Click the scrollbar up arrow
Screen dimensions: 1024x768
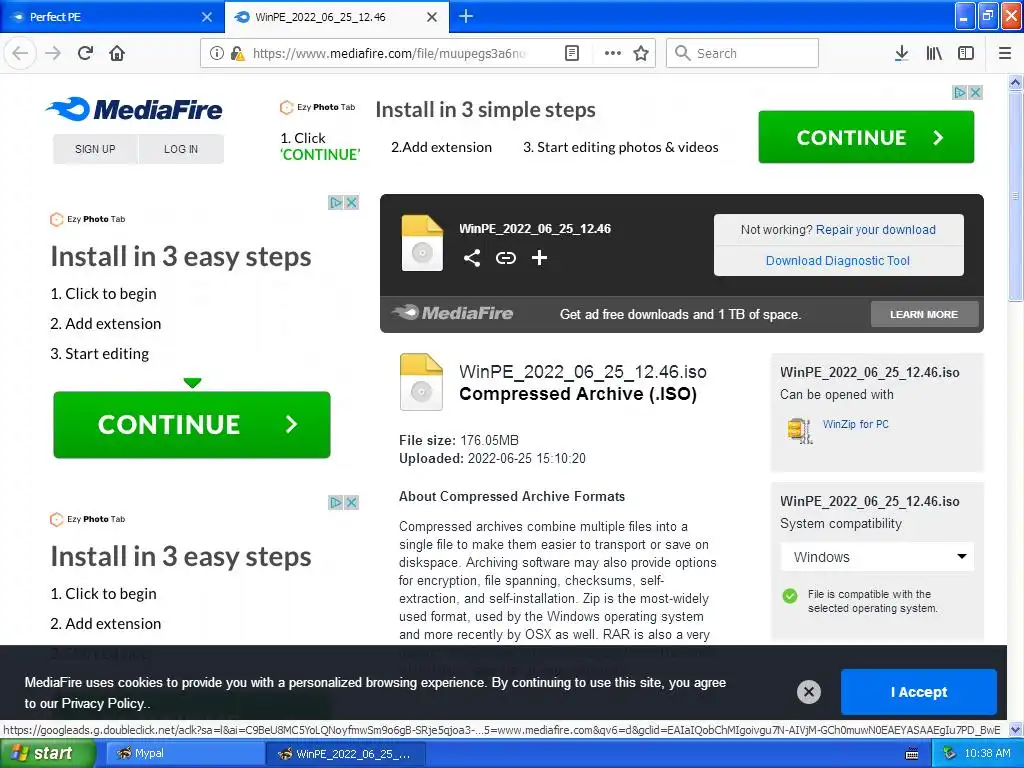[x=1016, y=82]
